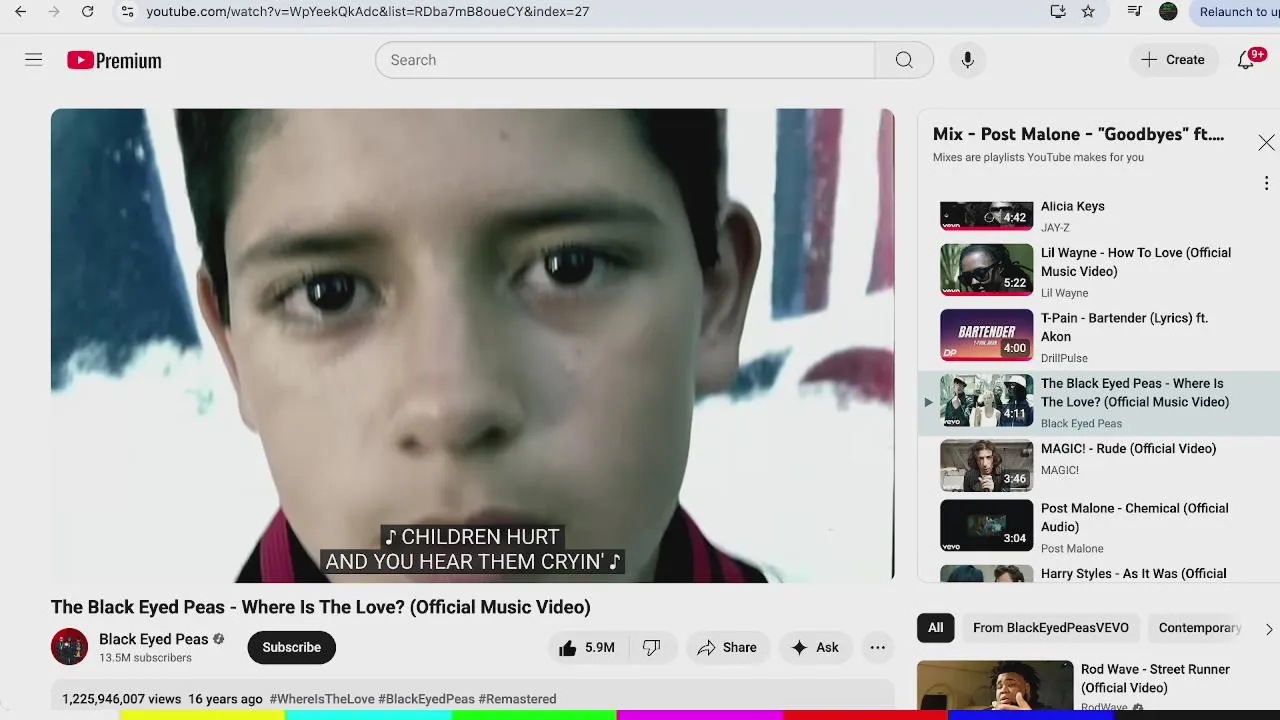Click the #BlackEyedPeas hashtag
This screenshot has width=1280, height=720.
tap(426, 699)
